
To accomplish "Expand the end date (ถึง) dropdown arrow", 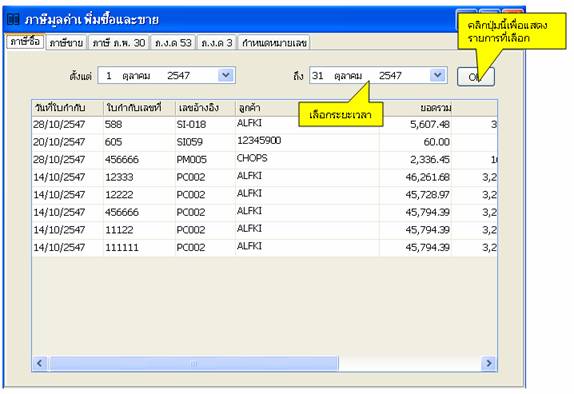I will point(437,75).
